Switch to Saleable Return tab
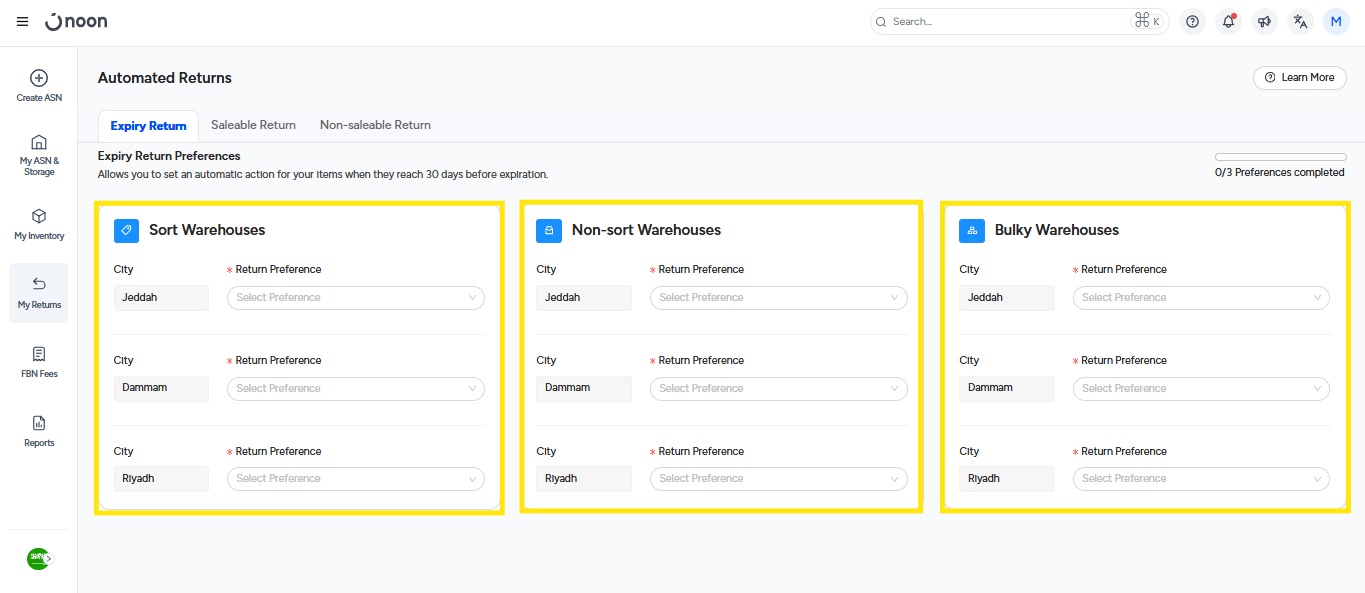The image size is (1365, 593). point(253,125)
